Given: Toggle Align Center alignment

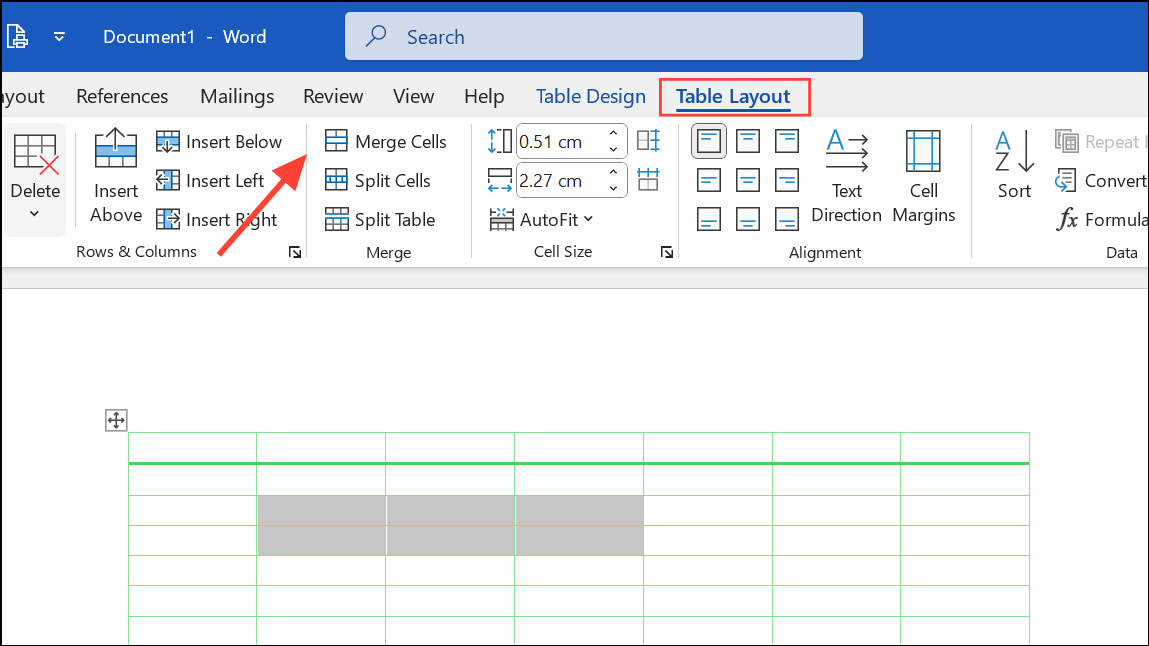Looking at the screenshot, I should 748,180.
